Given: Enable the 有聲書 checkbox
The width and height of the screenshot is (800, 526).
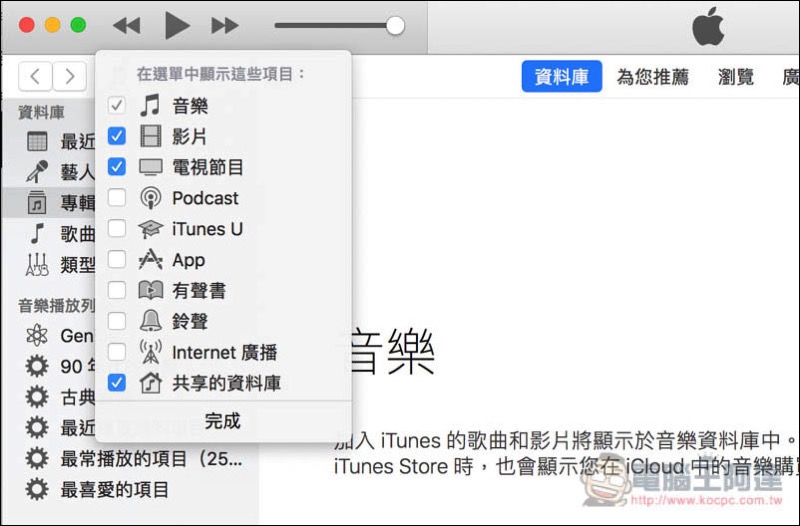Looking at the screenshot, I should (117, 290).
